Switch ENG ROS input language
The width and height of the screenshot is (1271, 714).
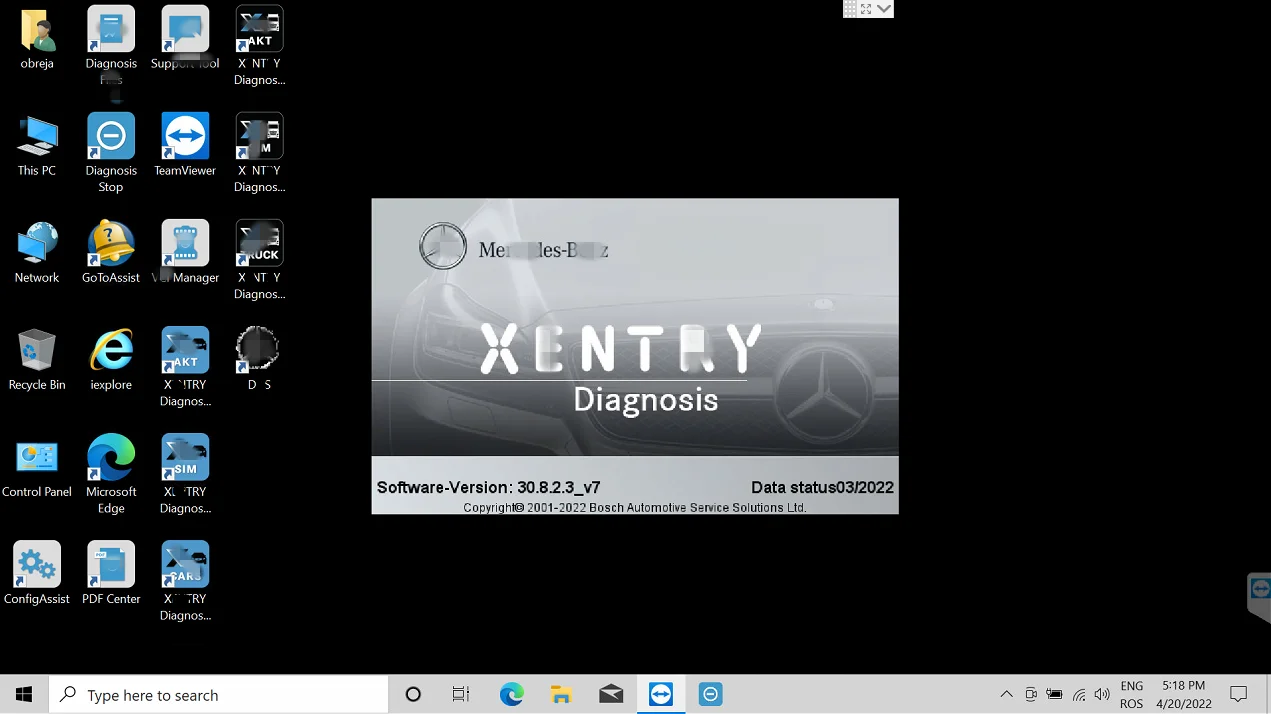coord(1131,694)
